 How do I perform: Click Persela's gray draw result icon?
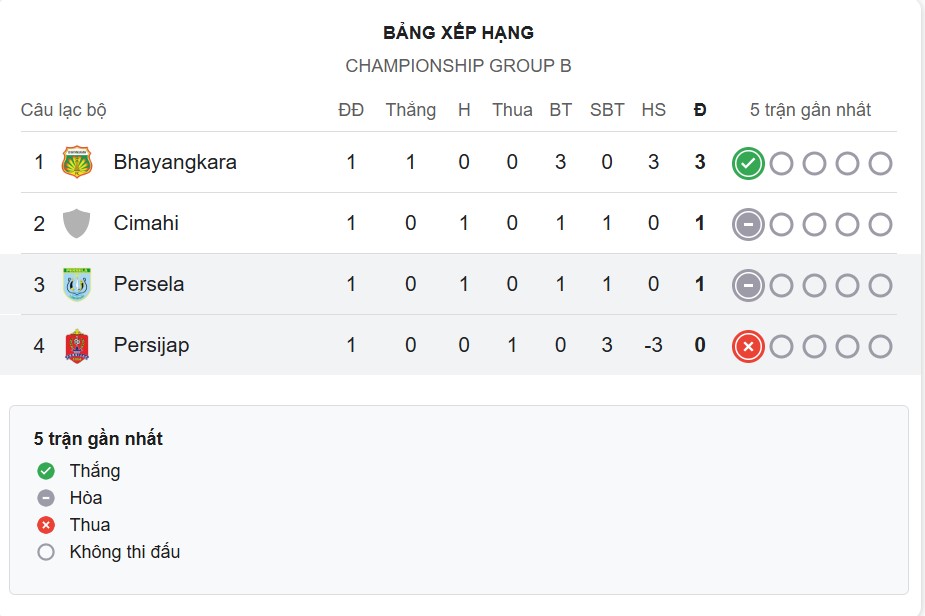click(747, 286)
